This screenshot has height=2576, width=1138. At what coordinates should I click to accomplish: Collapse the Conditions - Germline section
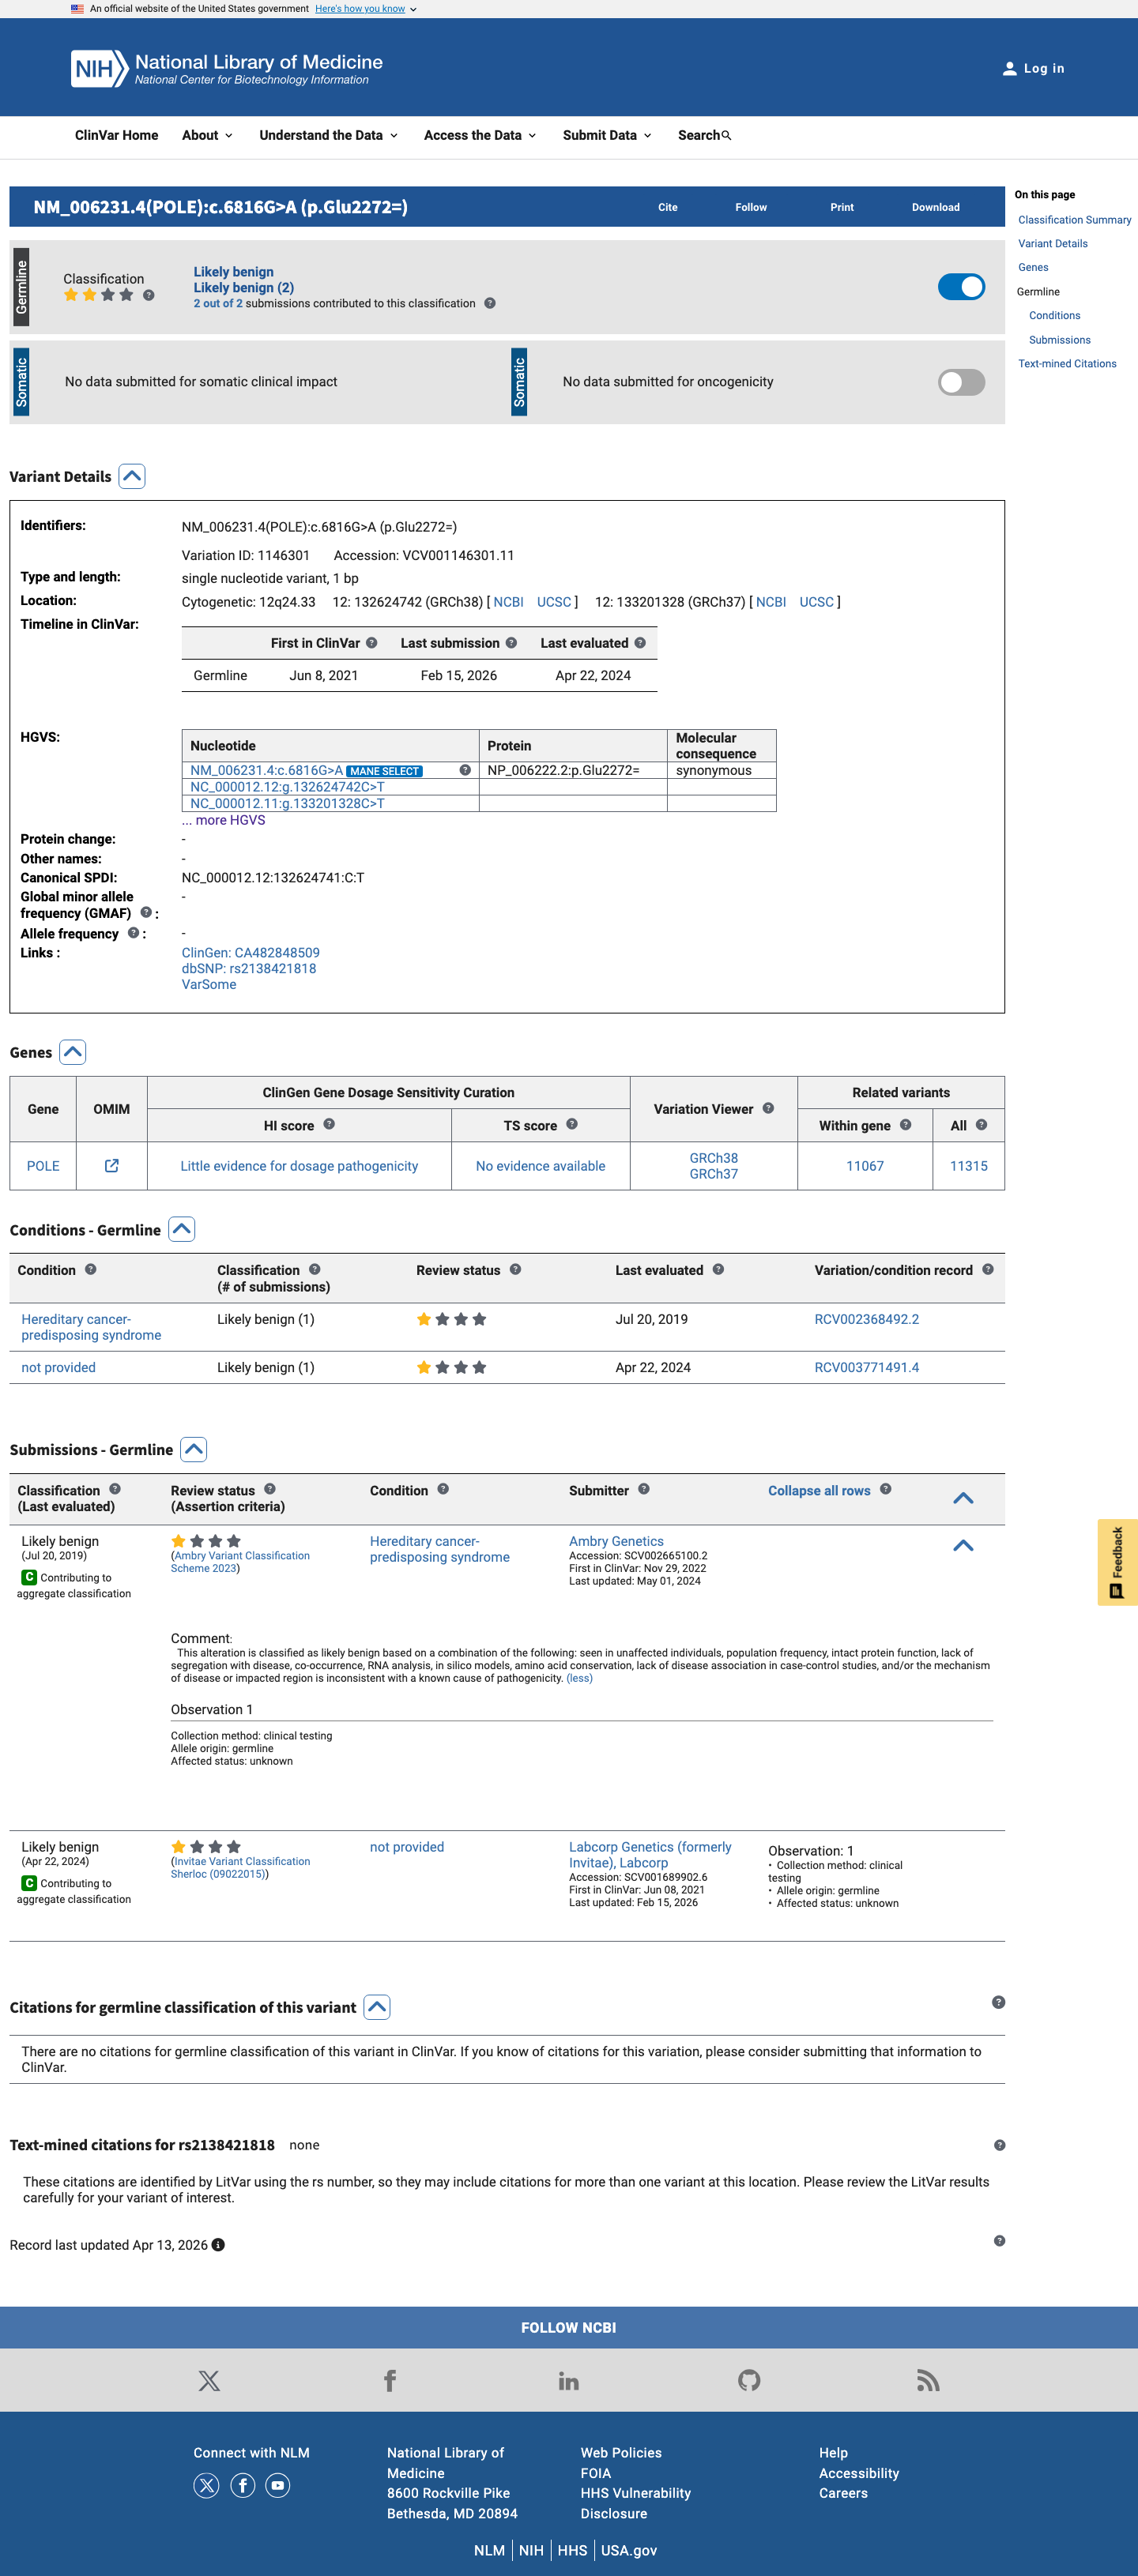(182, 1229)
